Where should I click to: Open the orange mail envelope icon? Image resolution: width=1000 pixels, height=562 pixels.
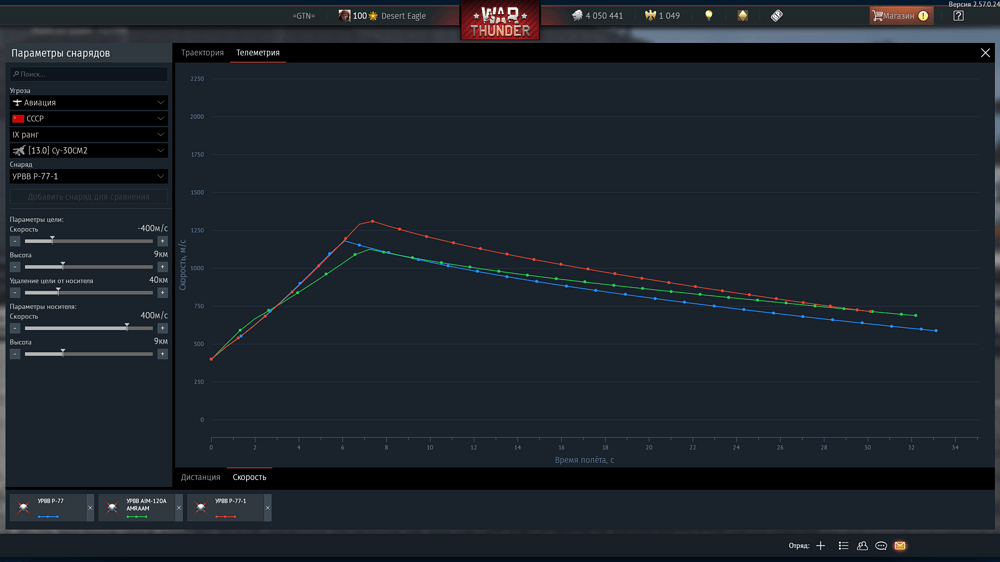(900, 545)
